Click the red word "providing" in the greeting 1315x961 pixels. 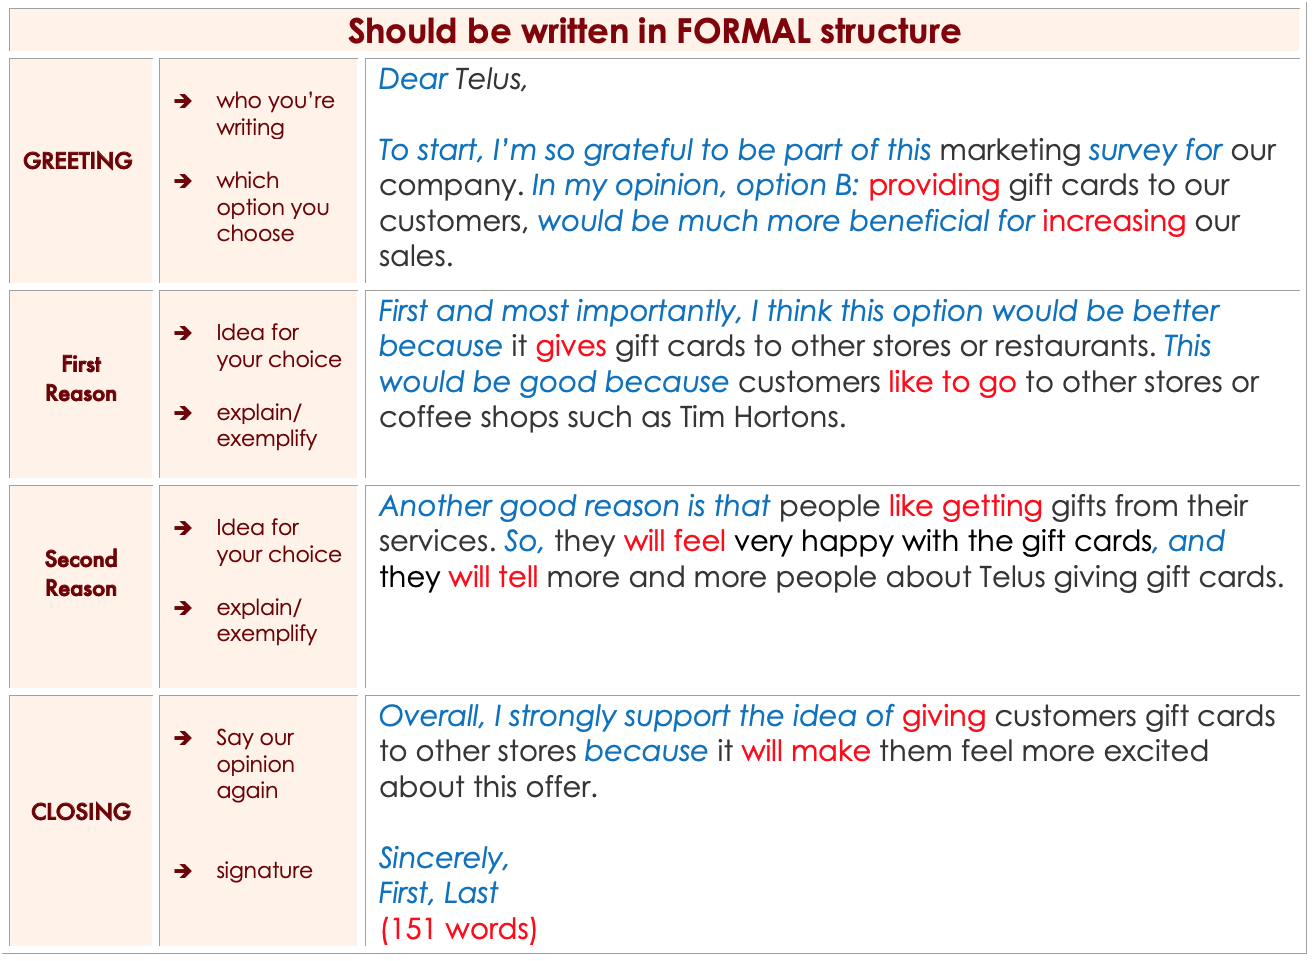click(x=934, y=186)
